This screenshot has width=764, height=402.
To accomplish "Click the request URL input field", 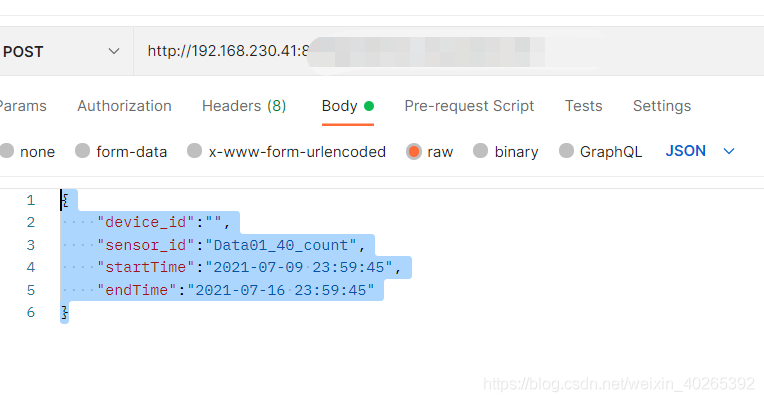I will point(449,51).
